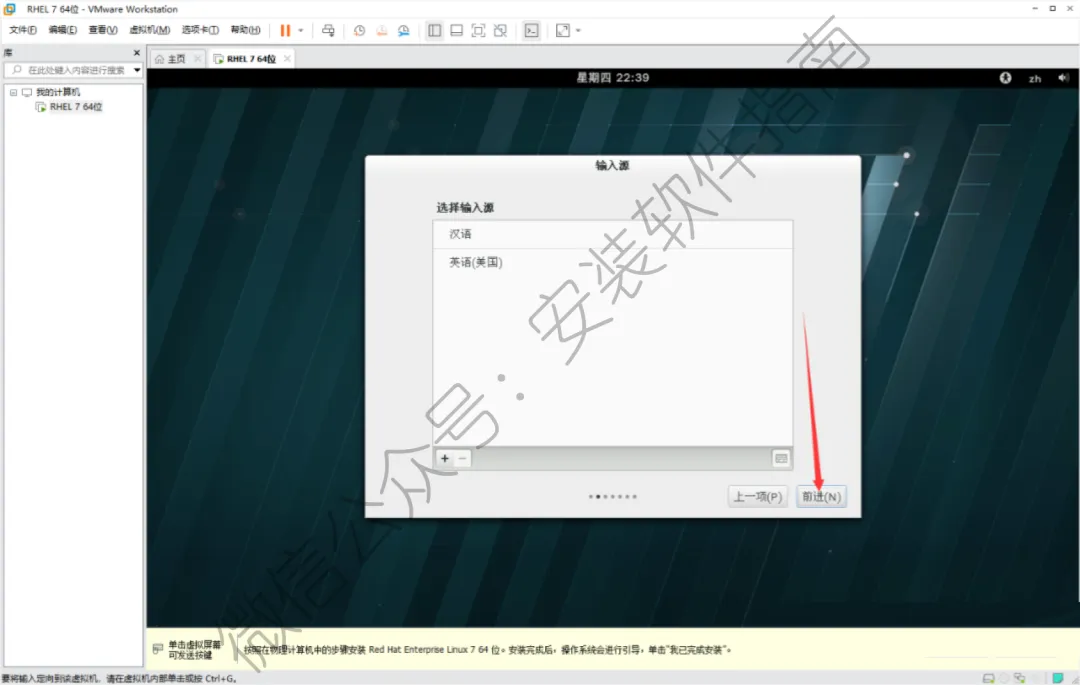The image size is (1080, 685).
Task: Open the power options dropdown arrow
Action: [300, 30]
